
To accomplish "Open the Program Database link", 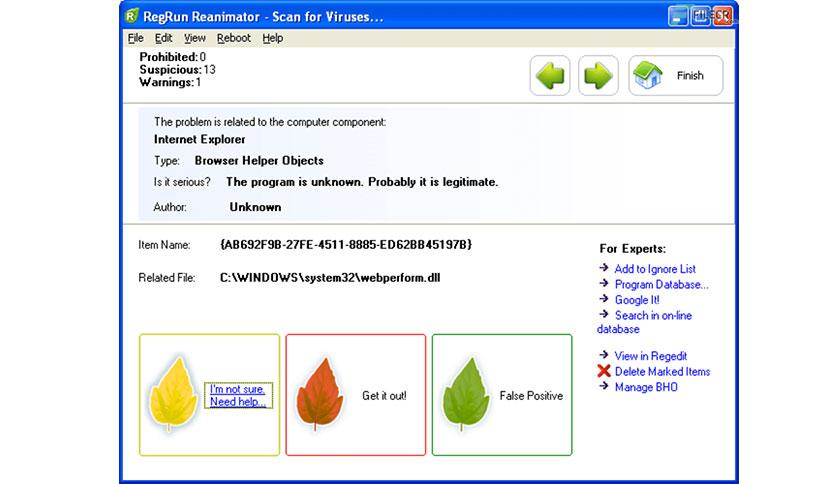I will [x=662, y=285].
